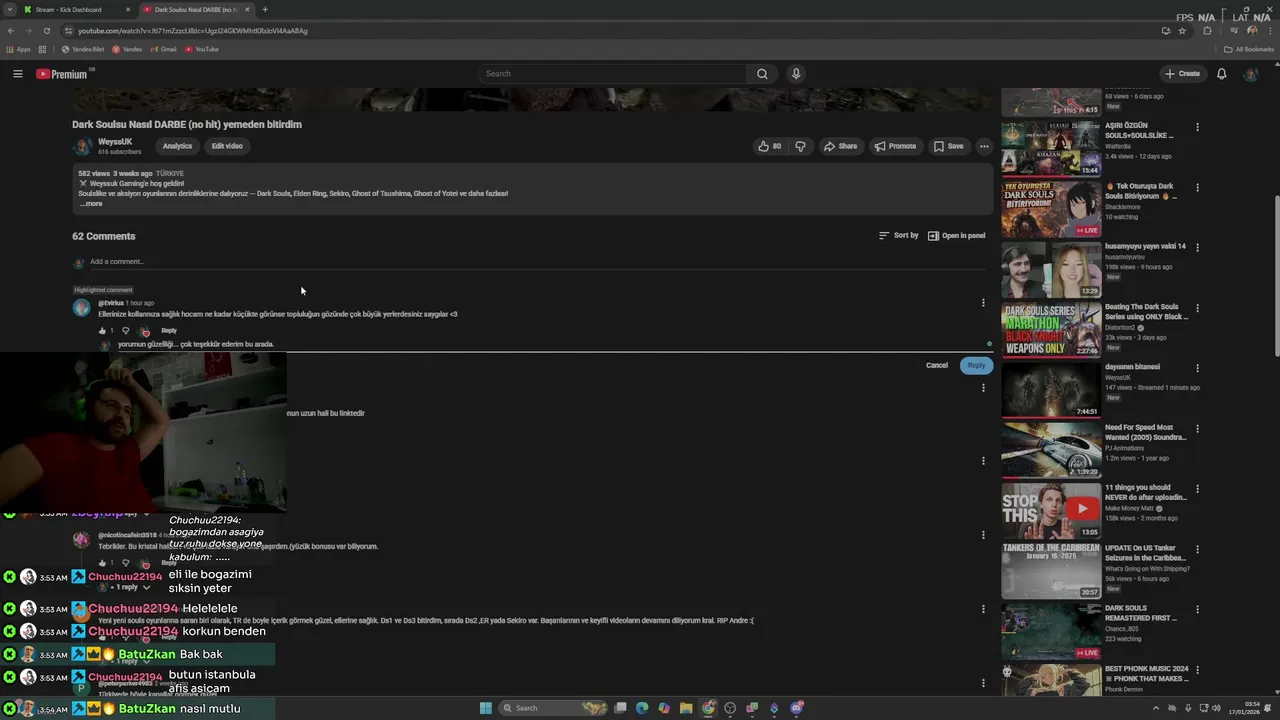1280x720 pixels.
Task: Click Reply under @Evirius comment
Action: 169,330
